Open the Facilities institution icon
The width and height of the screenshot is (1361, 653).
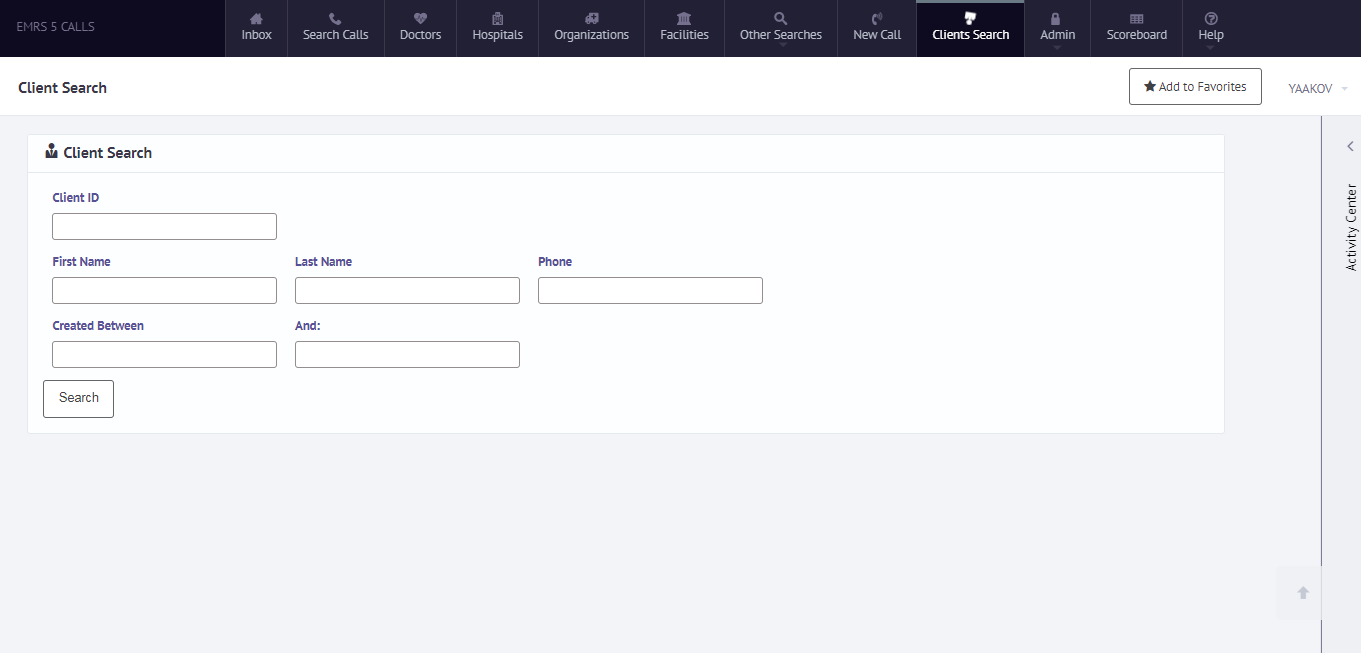tap(684, 19)
